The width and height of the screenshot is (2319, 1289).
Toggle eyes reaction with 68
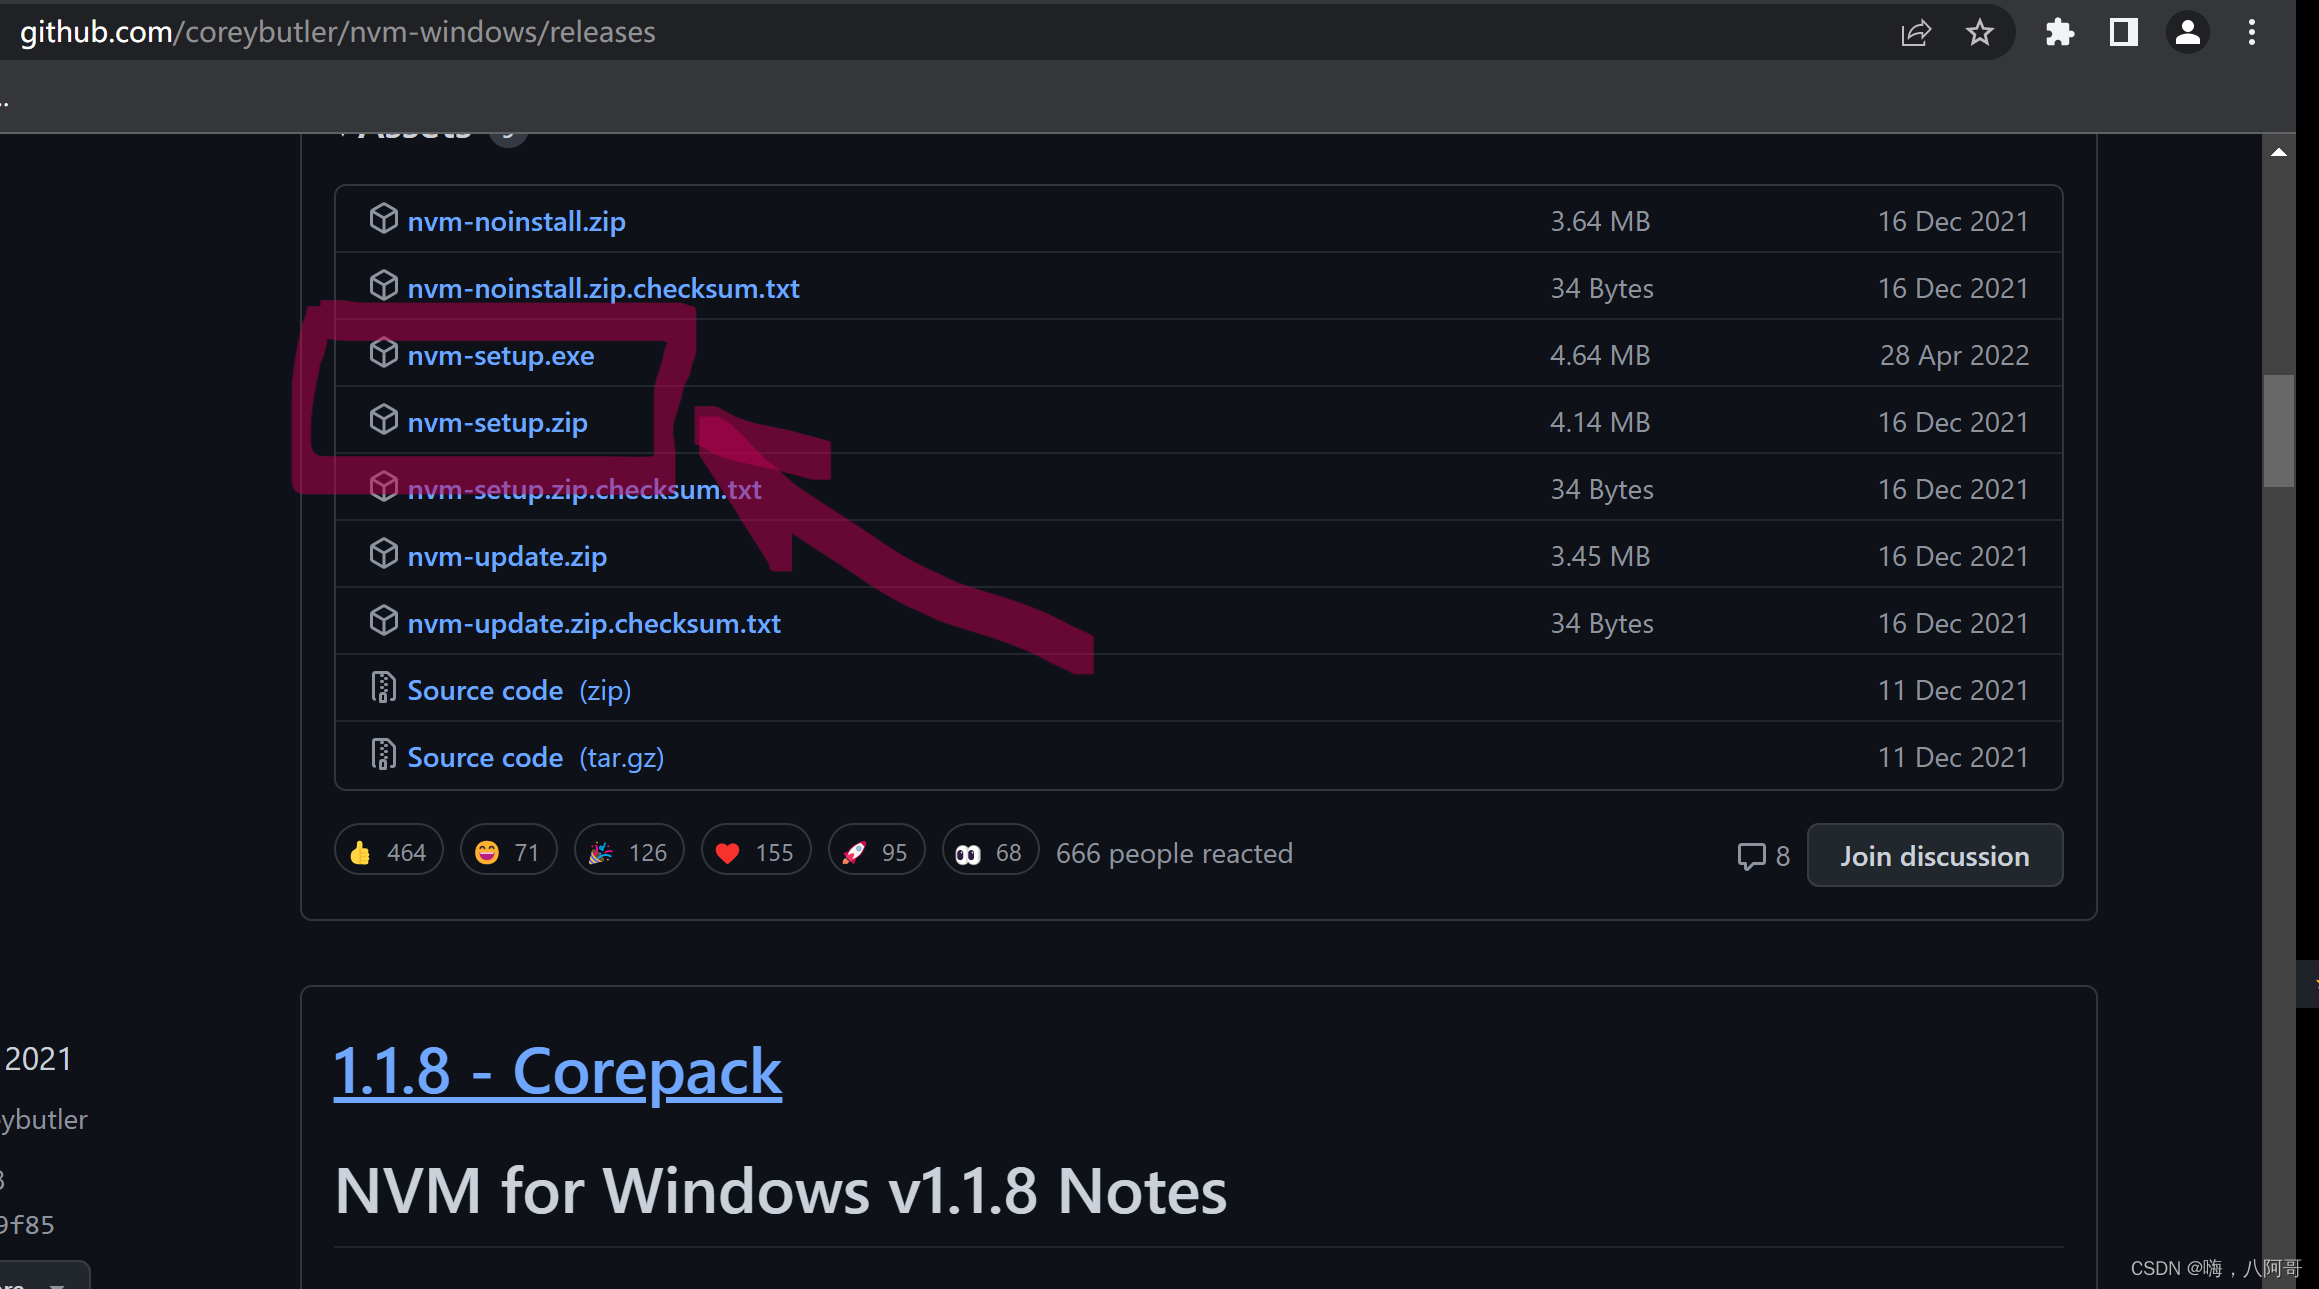[x=990, y=851]
